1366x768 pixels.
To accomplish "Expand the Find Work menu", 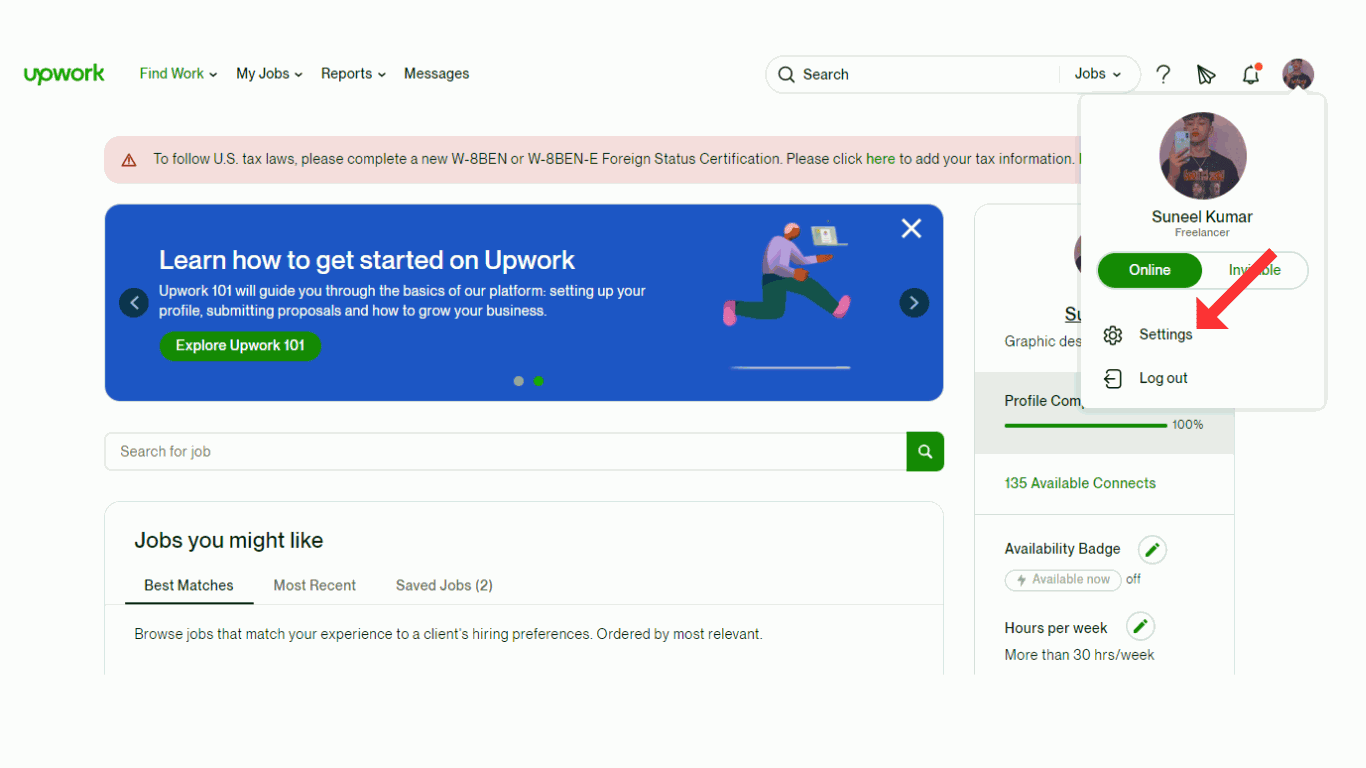I will click(178, 74).
